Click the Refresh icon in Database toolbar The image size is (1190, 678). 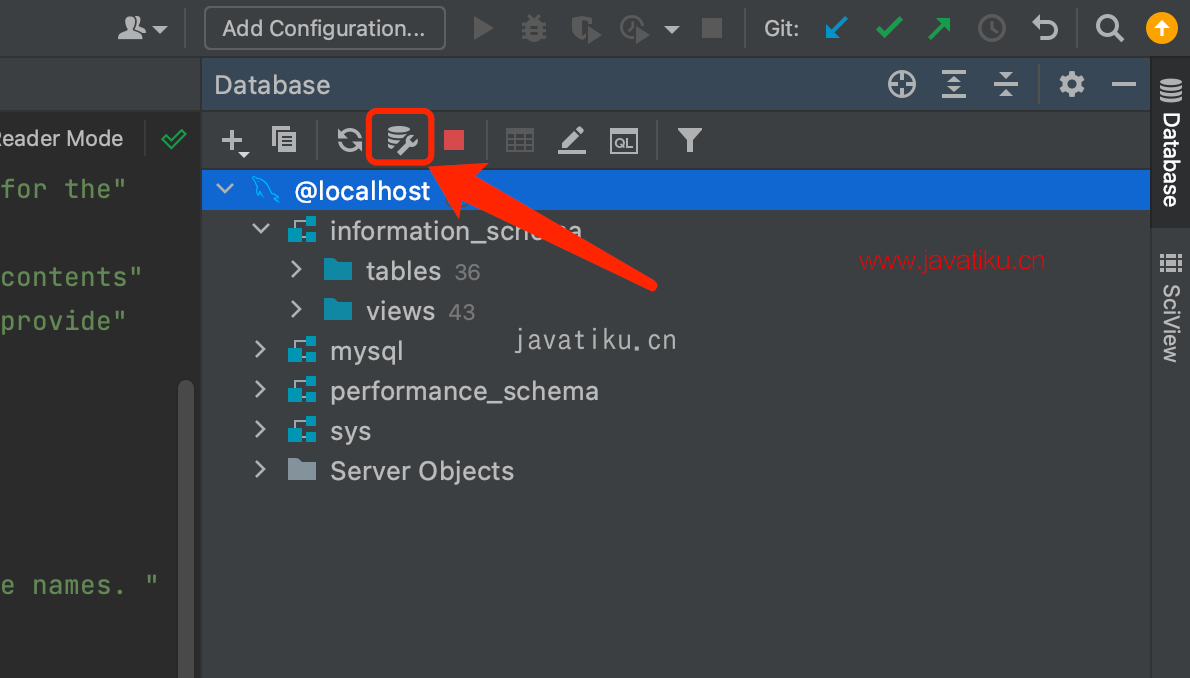(x=350, y=140)
